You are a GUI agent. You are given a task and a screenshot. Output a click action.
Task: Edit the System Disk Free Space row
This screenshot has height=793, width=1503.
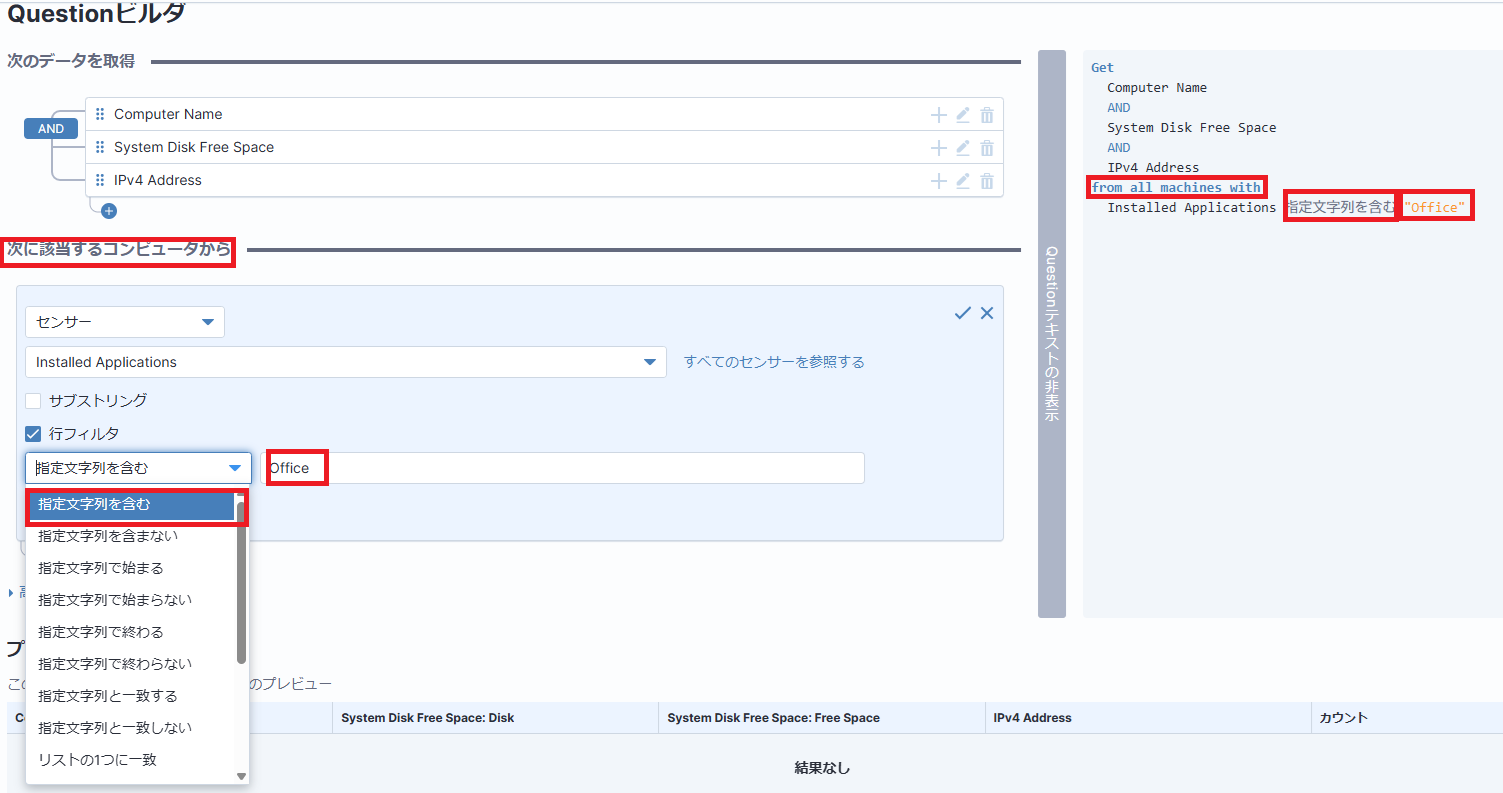[x=963, y=148]
